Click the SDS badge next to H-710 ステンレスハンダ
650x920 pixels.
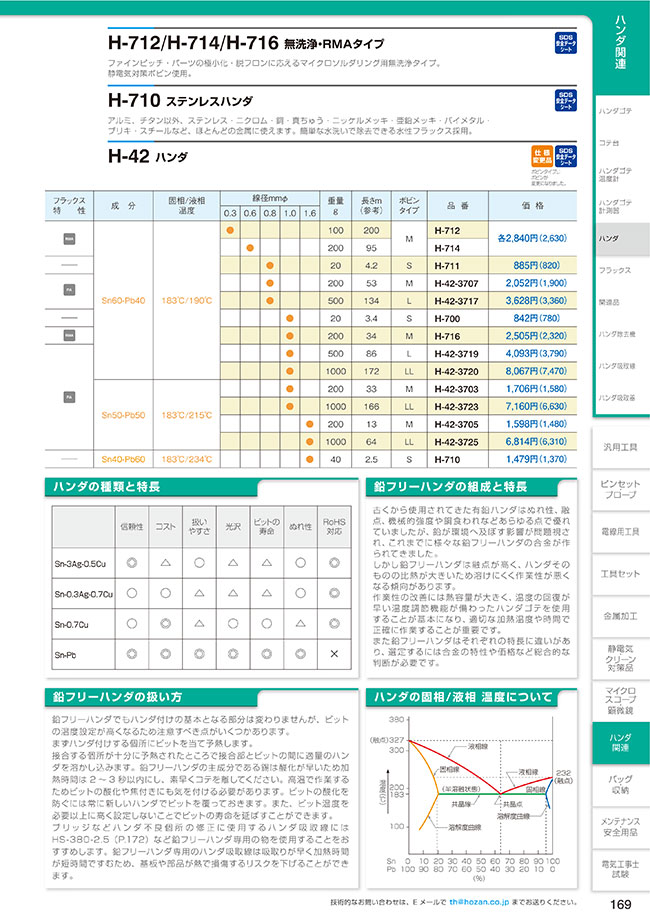(564, 102)
